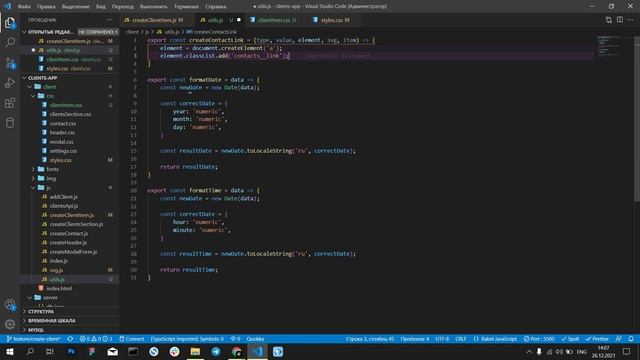Open the Mail app from the taskbar

[x=112, y=351]
